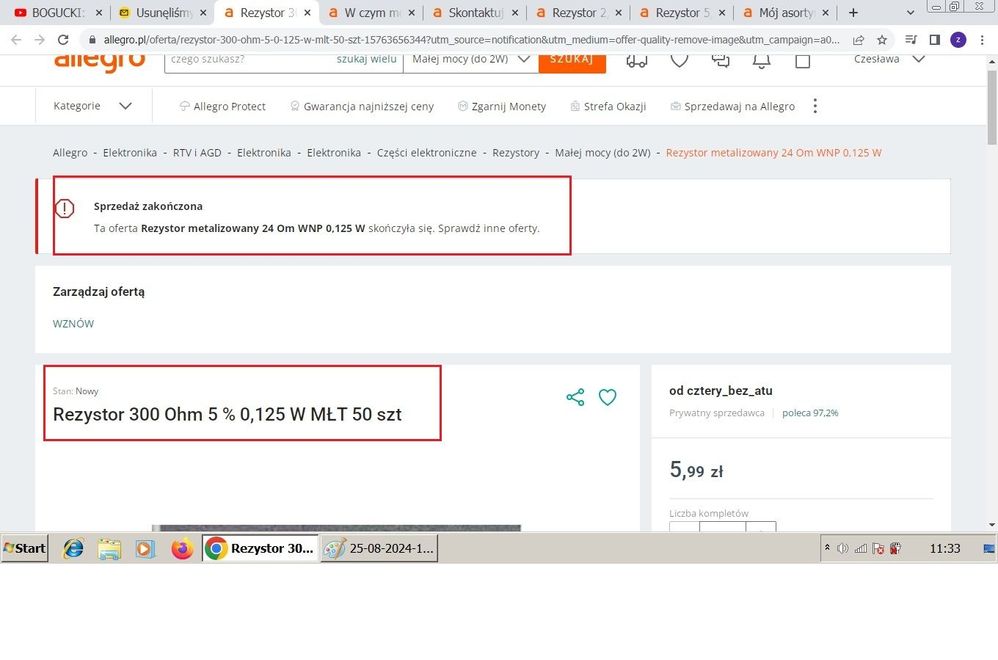Click the browser address bar URL

pos(471,39)
